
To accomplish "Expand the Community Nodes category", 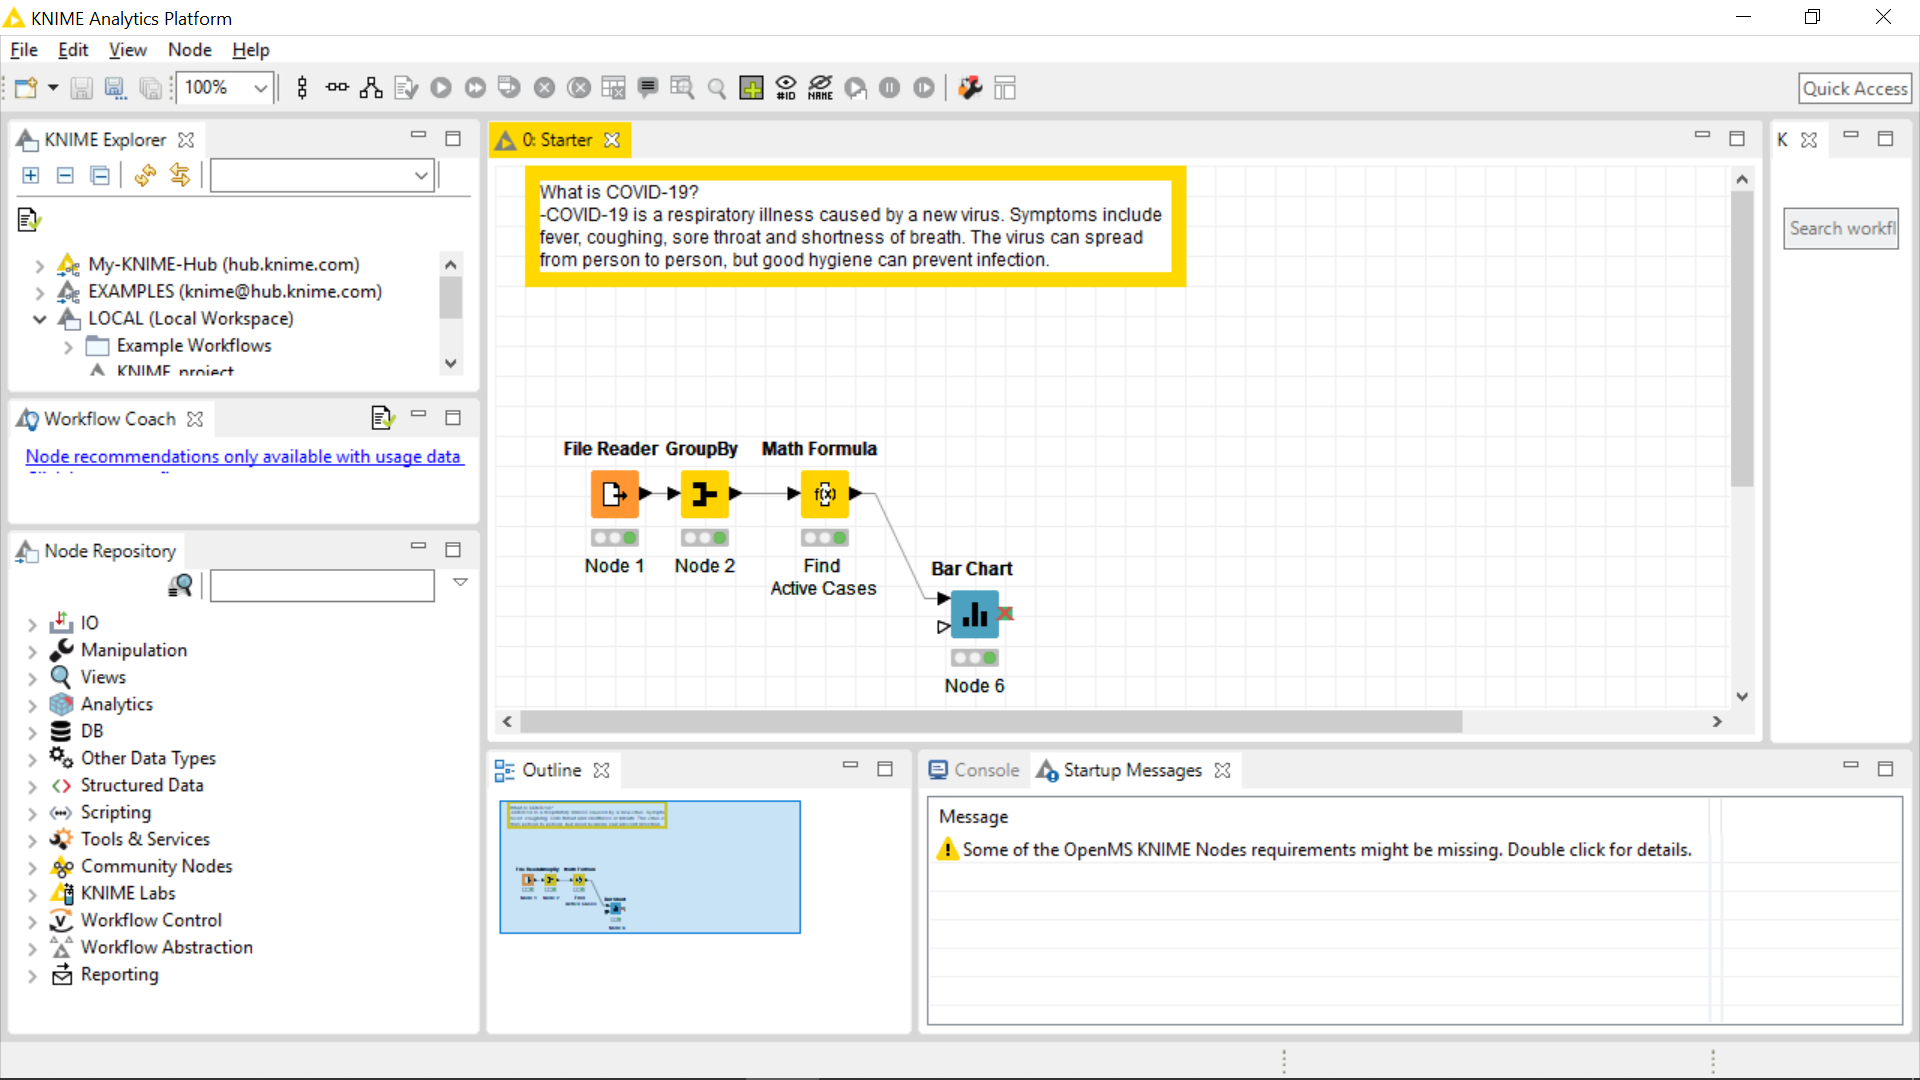I will (32, 867).
